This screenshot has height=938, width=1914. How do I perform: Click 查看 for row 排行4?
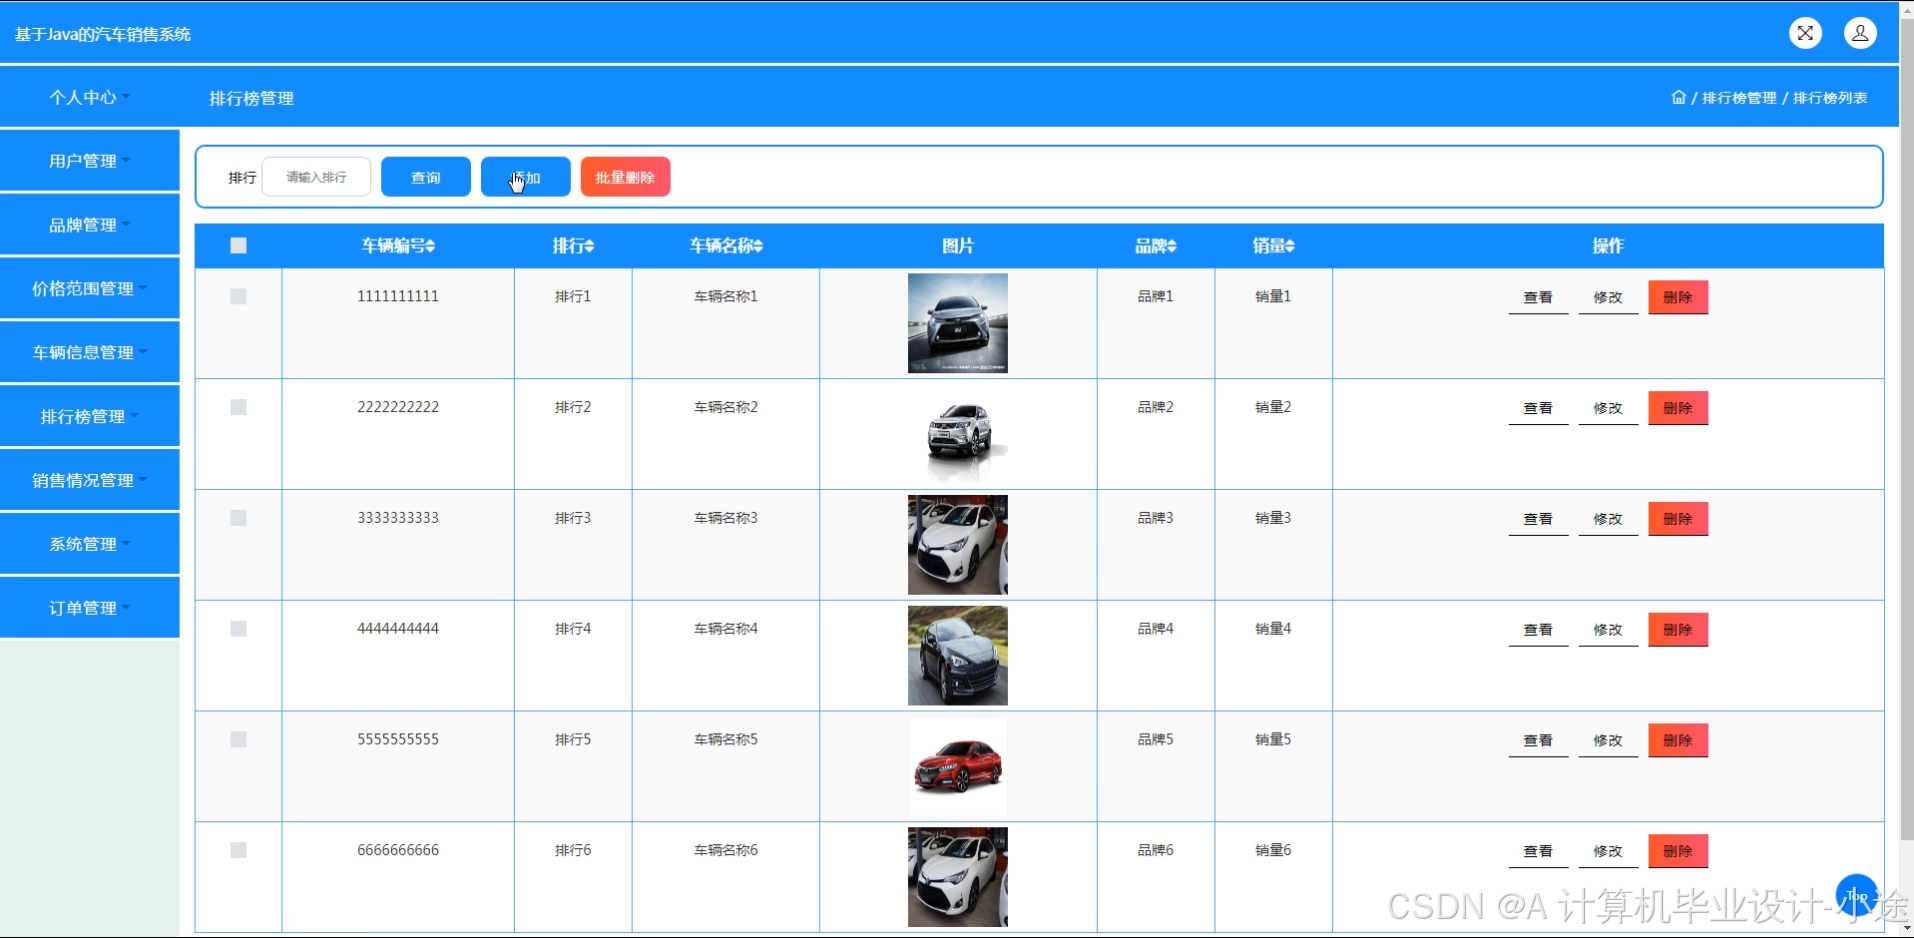(x=1538, y=630)
